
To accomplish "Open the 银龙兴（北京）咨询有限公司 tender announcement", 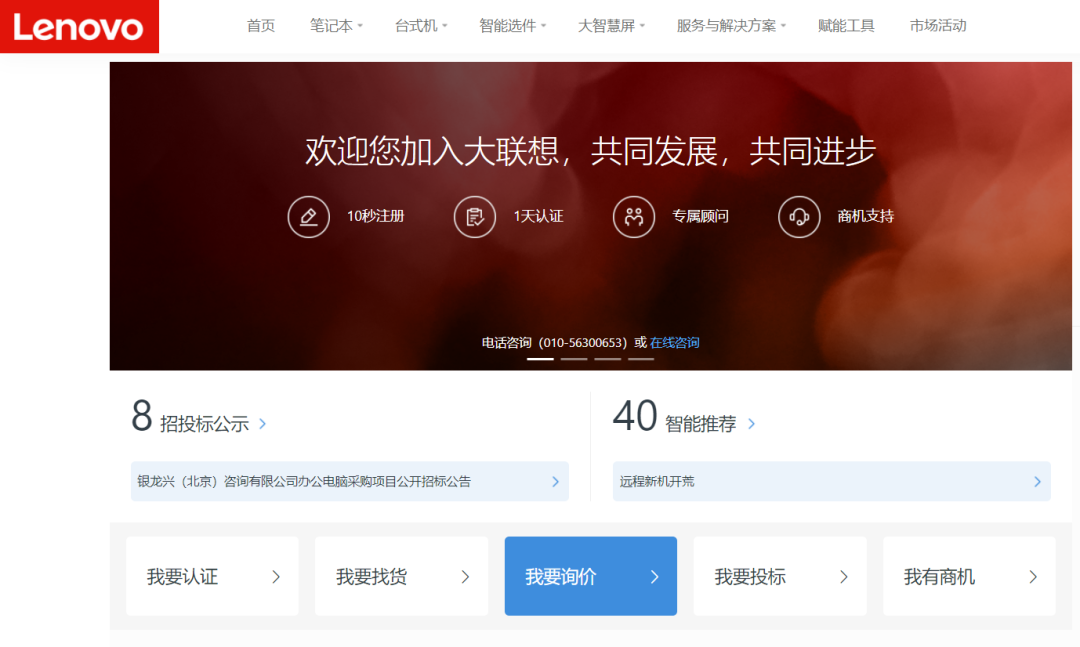I will pyautogui.click(x=350, y=482).
